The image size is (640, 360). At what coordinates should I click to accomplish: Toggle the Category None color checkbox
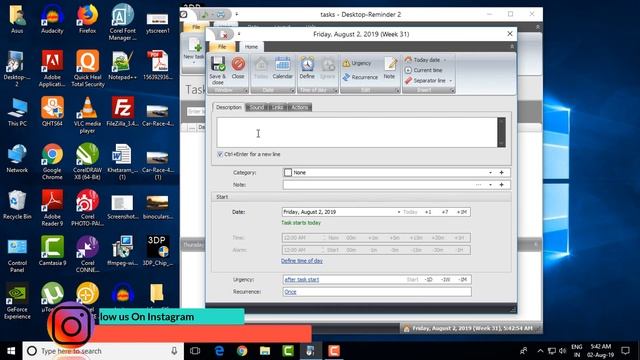[288, 173]
